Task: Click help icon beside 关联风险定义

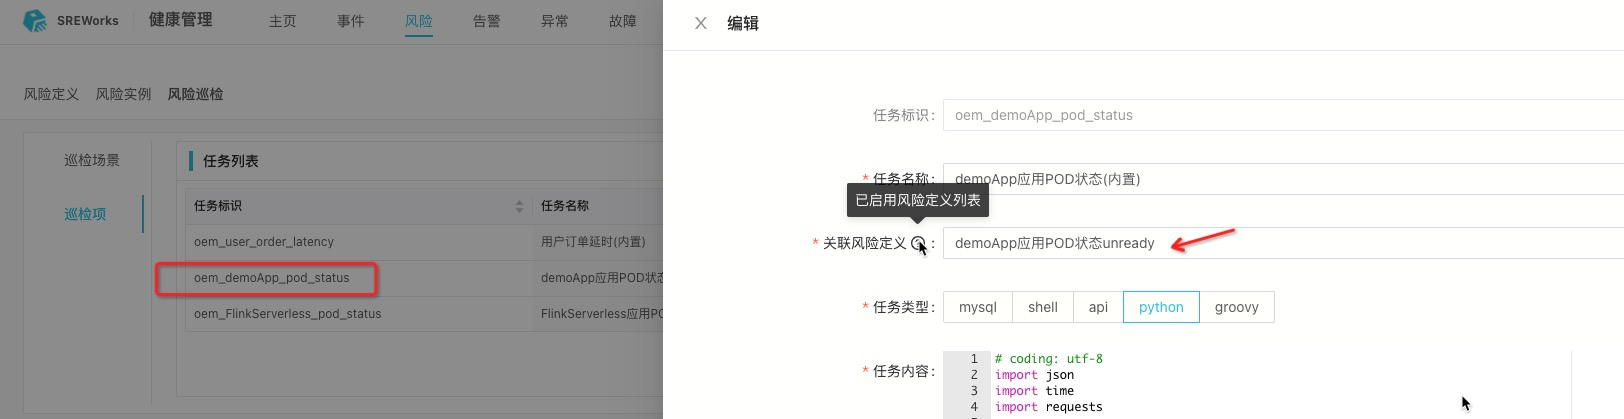Action: click(918, 243)
